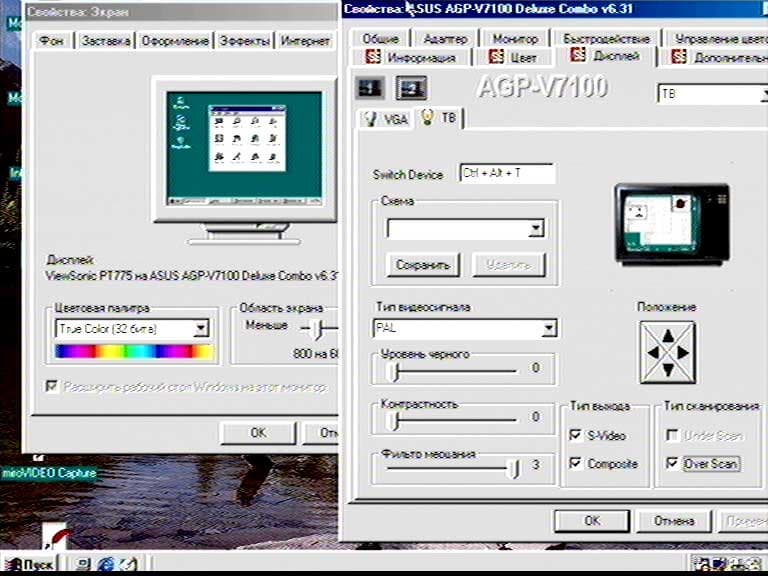This screenshot has width=768, height=576.
Task: Toggle the Over Scan checkbox
Action: pos(672,463)
